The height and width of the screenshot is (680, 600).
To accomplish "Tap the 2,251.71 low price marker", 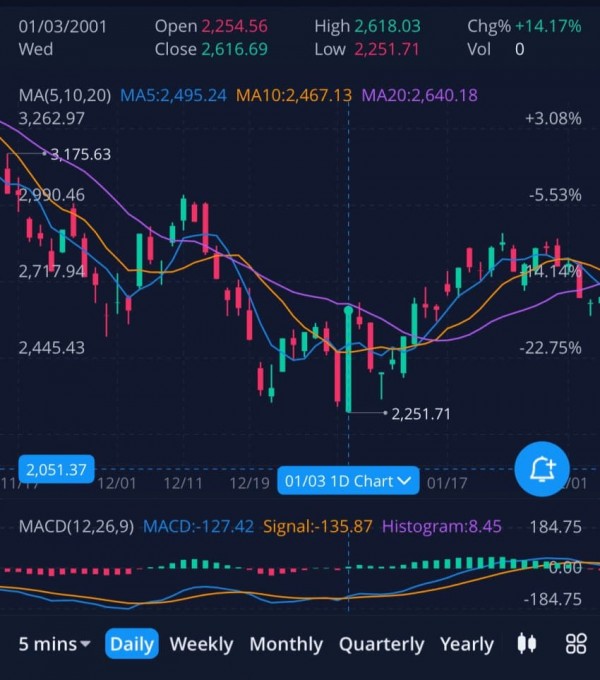I will 421,413.
